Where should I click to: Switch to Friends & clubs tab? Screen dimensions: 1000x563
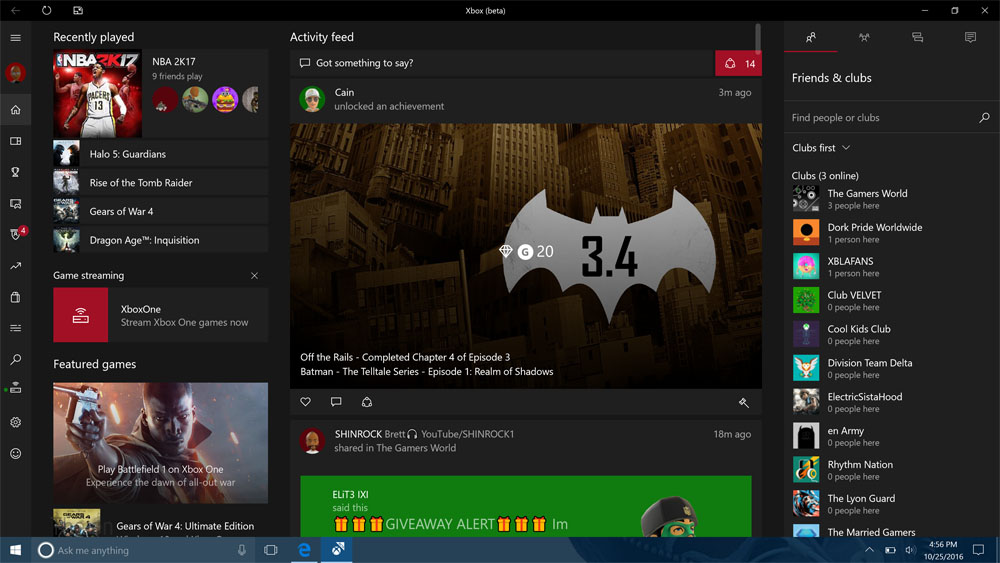coord(811,38)
